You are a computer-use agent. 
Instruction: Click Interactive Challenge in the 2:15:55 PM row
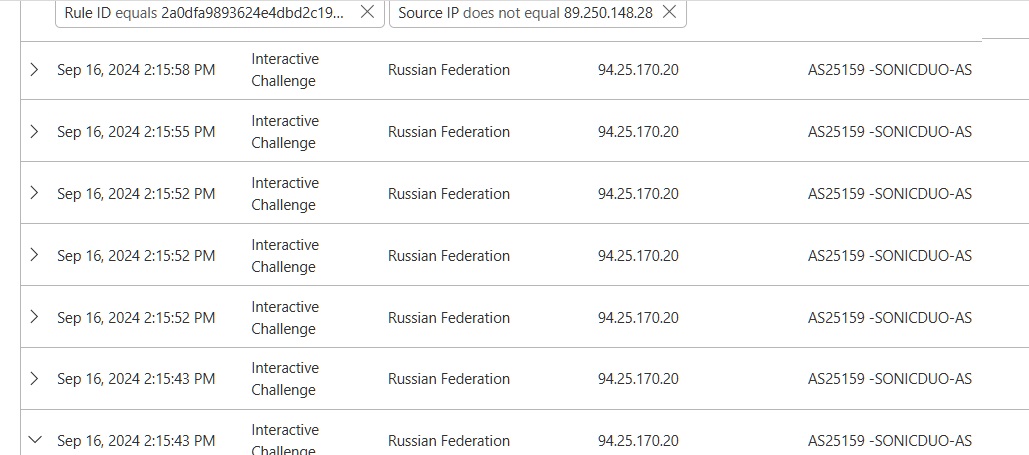pos(285,132)
